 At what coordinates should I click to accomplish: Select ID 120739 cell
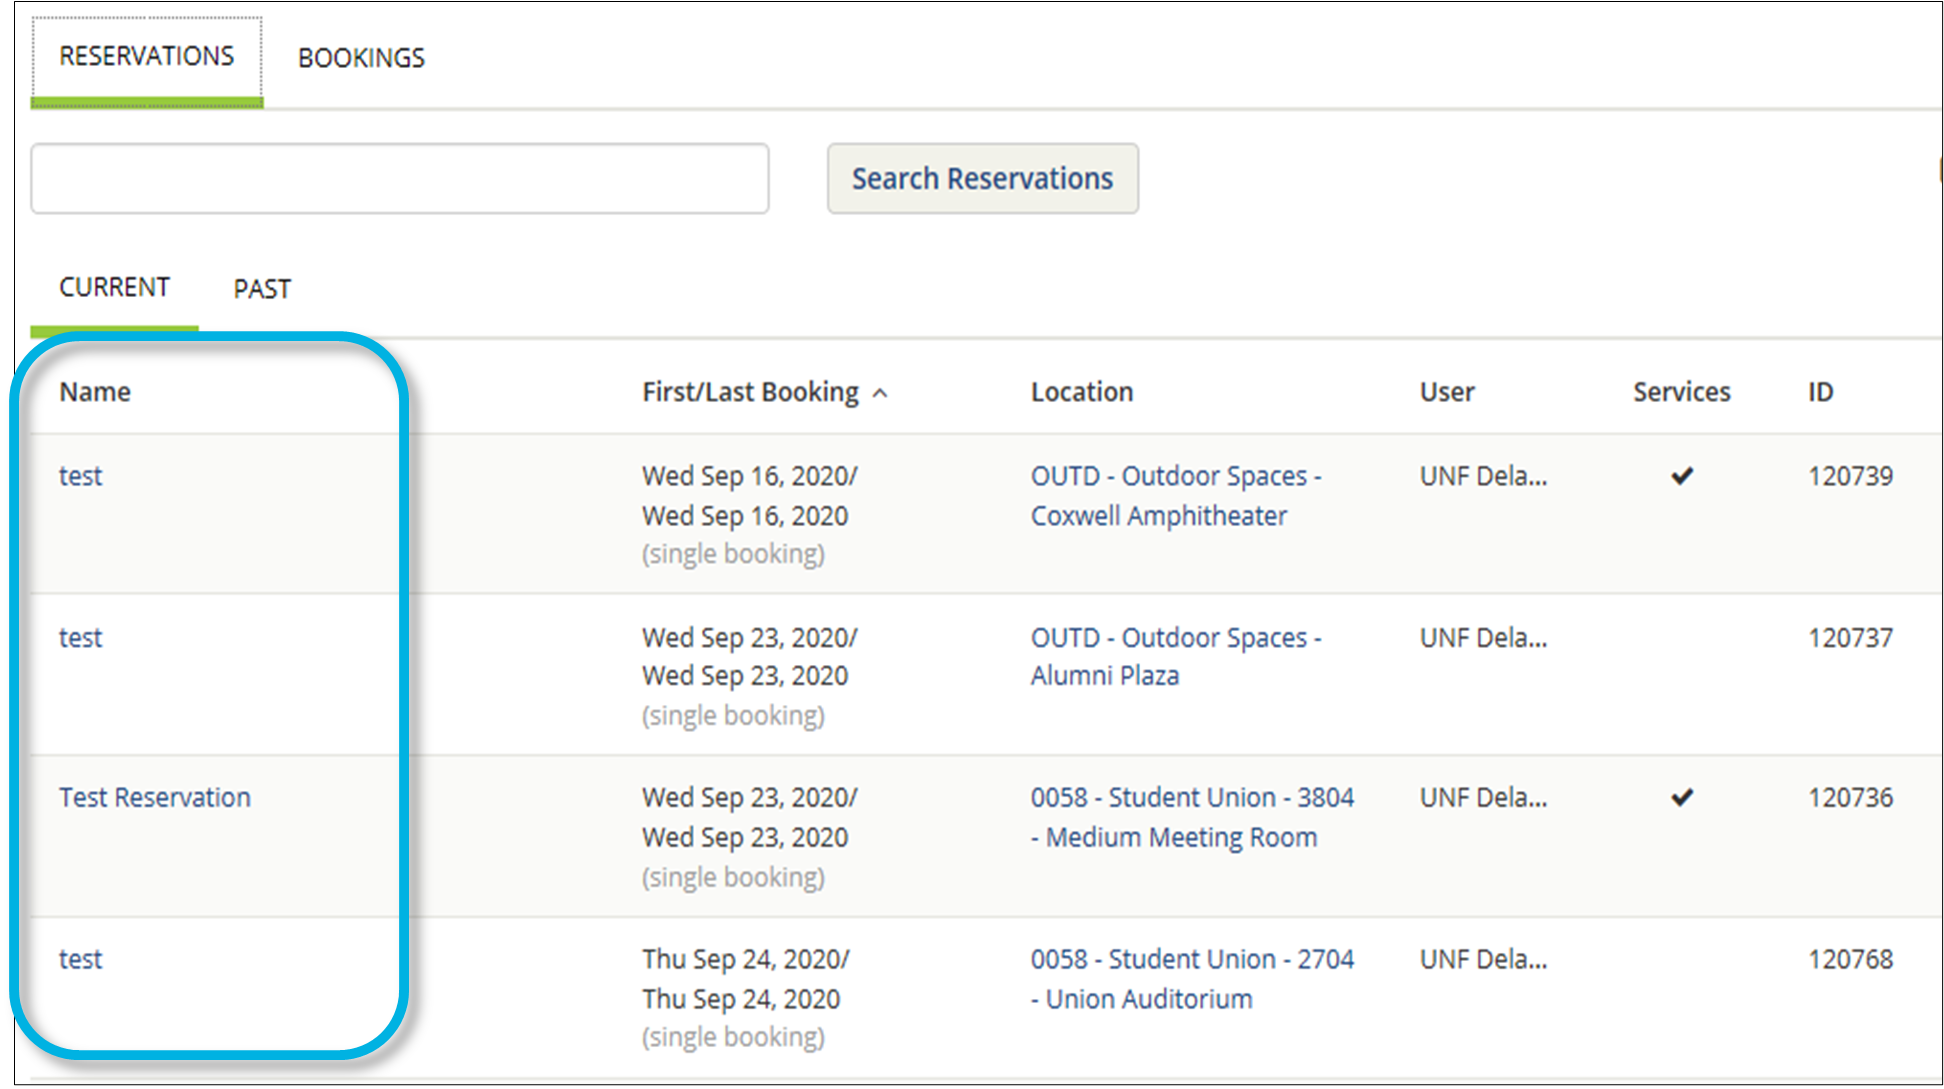click(1850, 476)
